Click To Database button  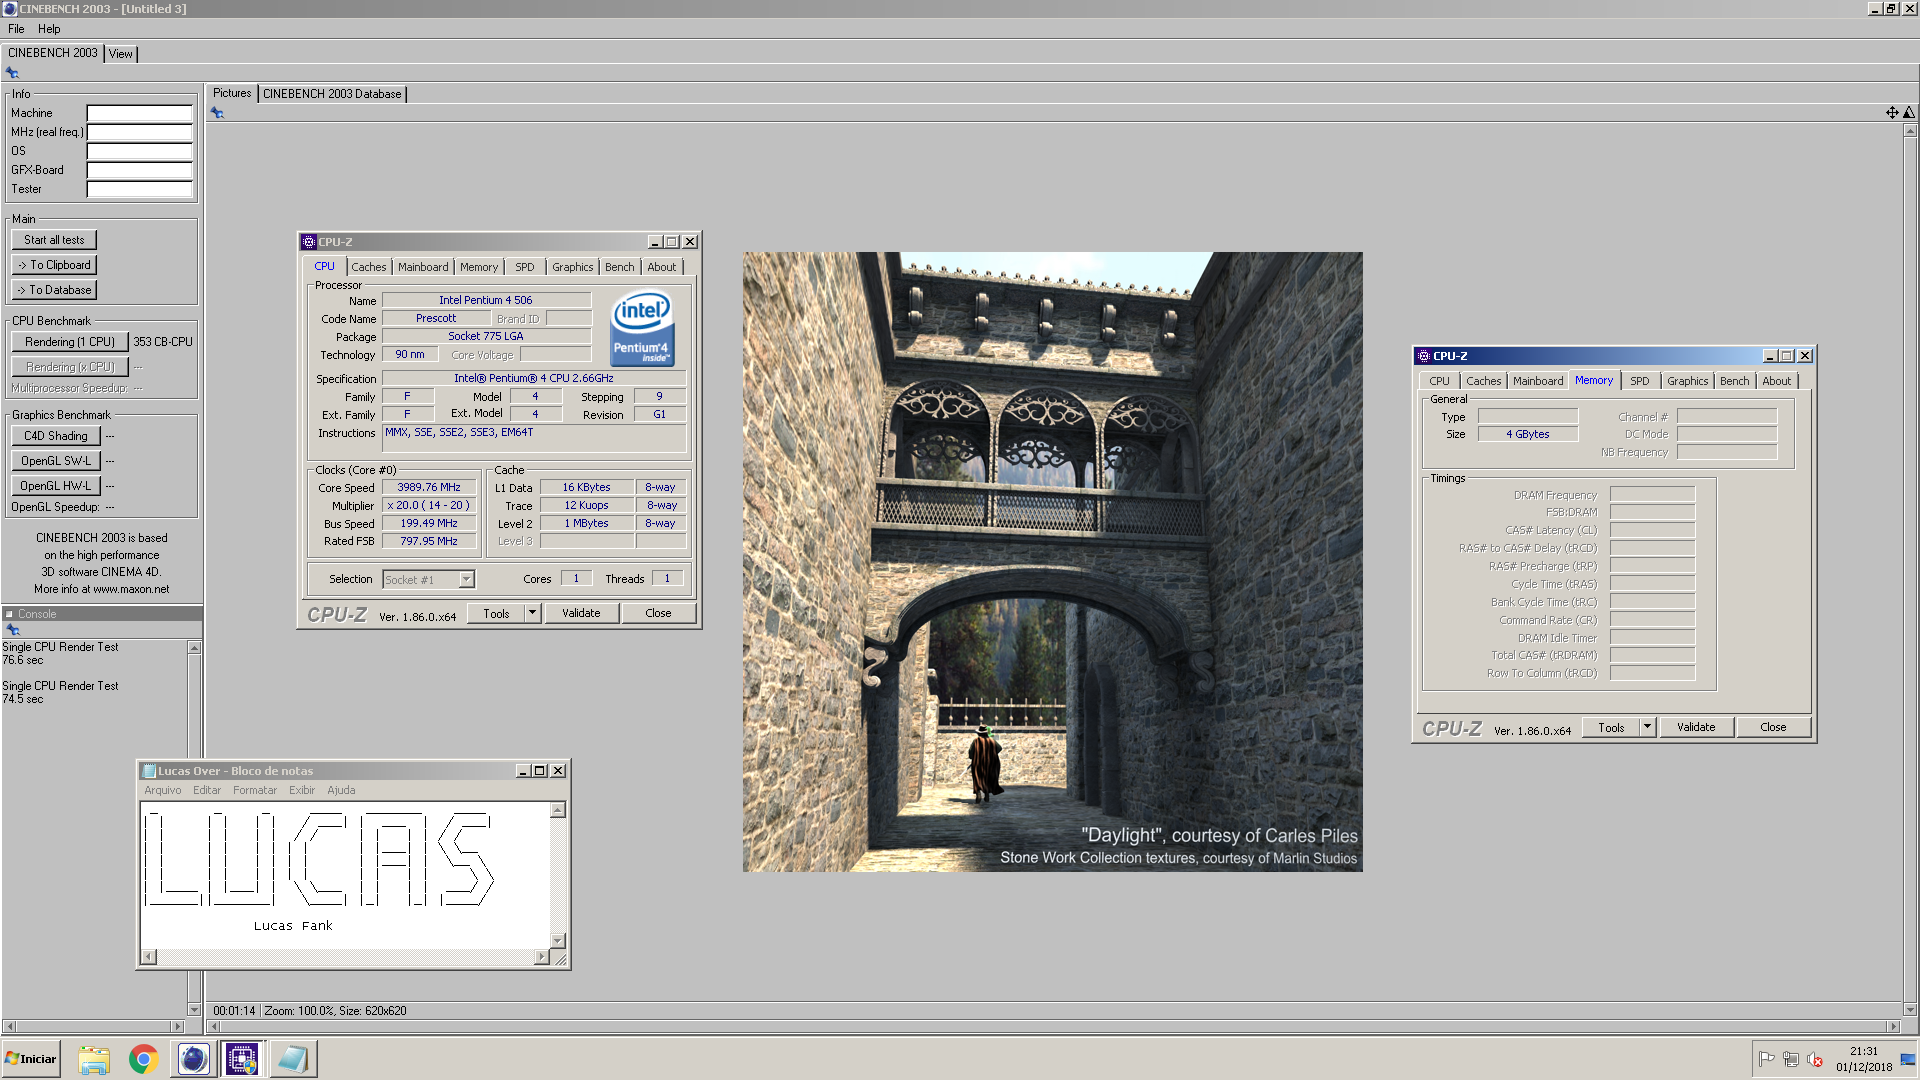[54, 290]
